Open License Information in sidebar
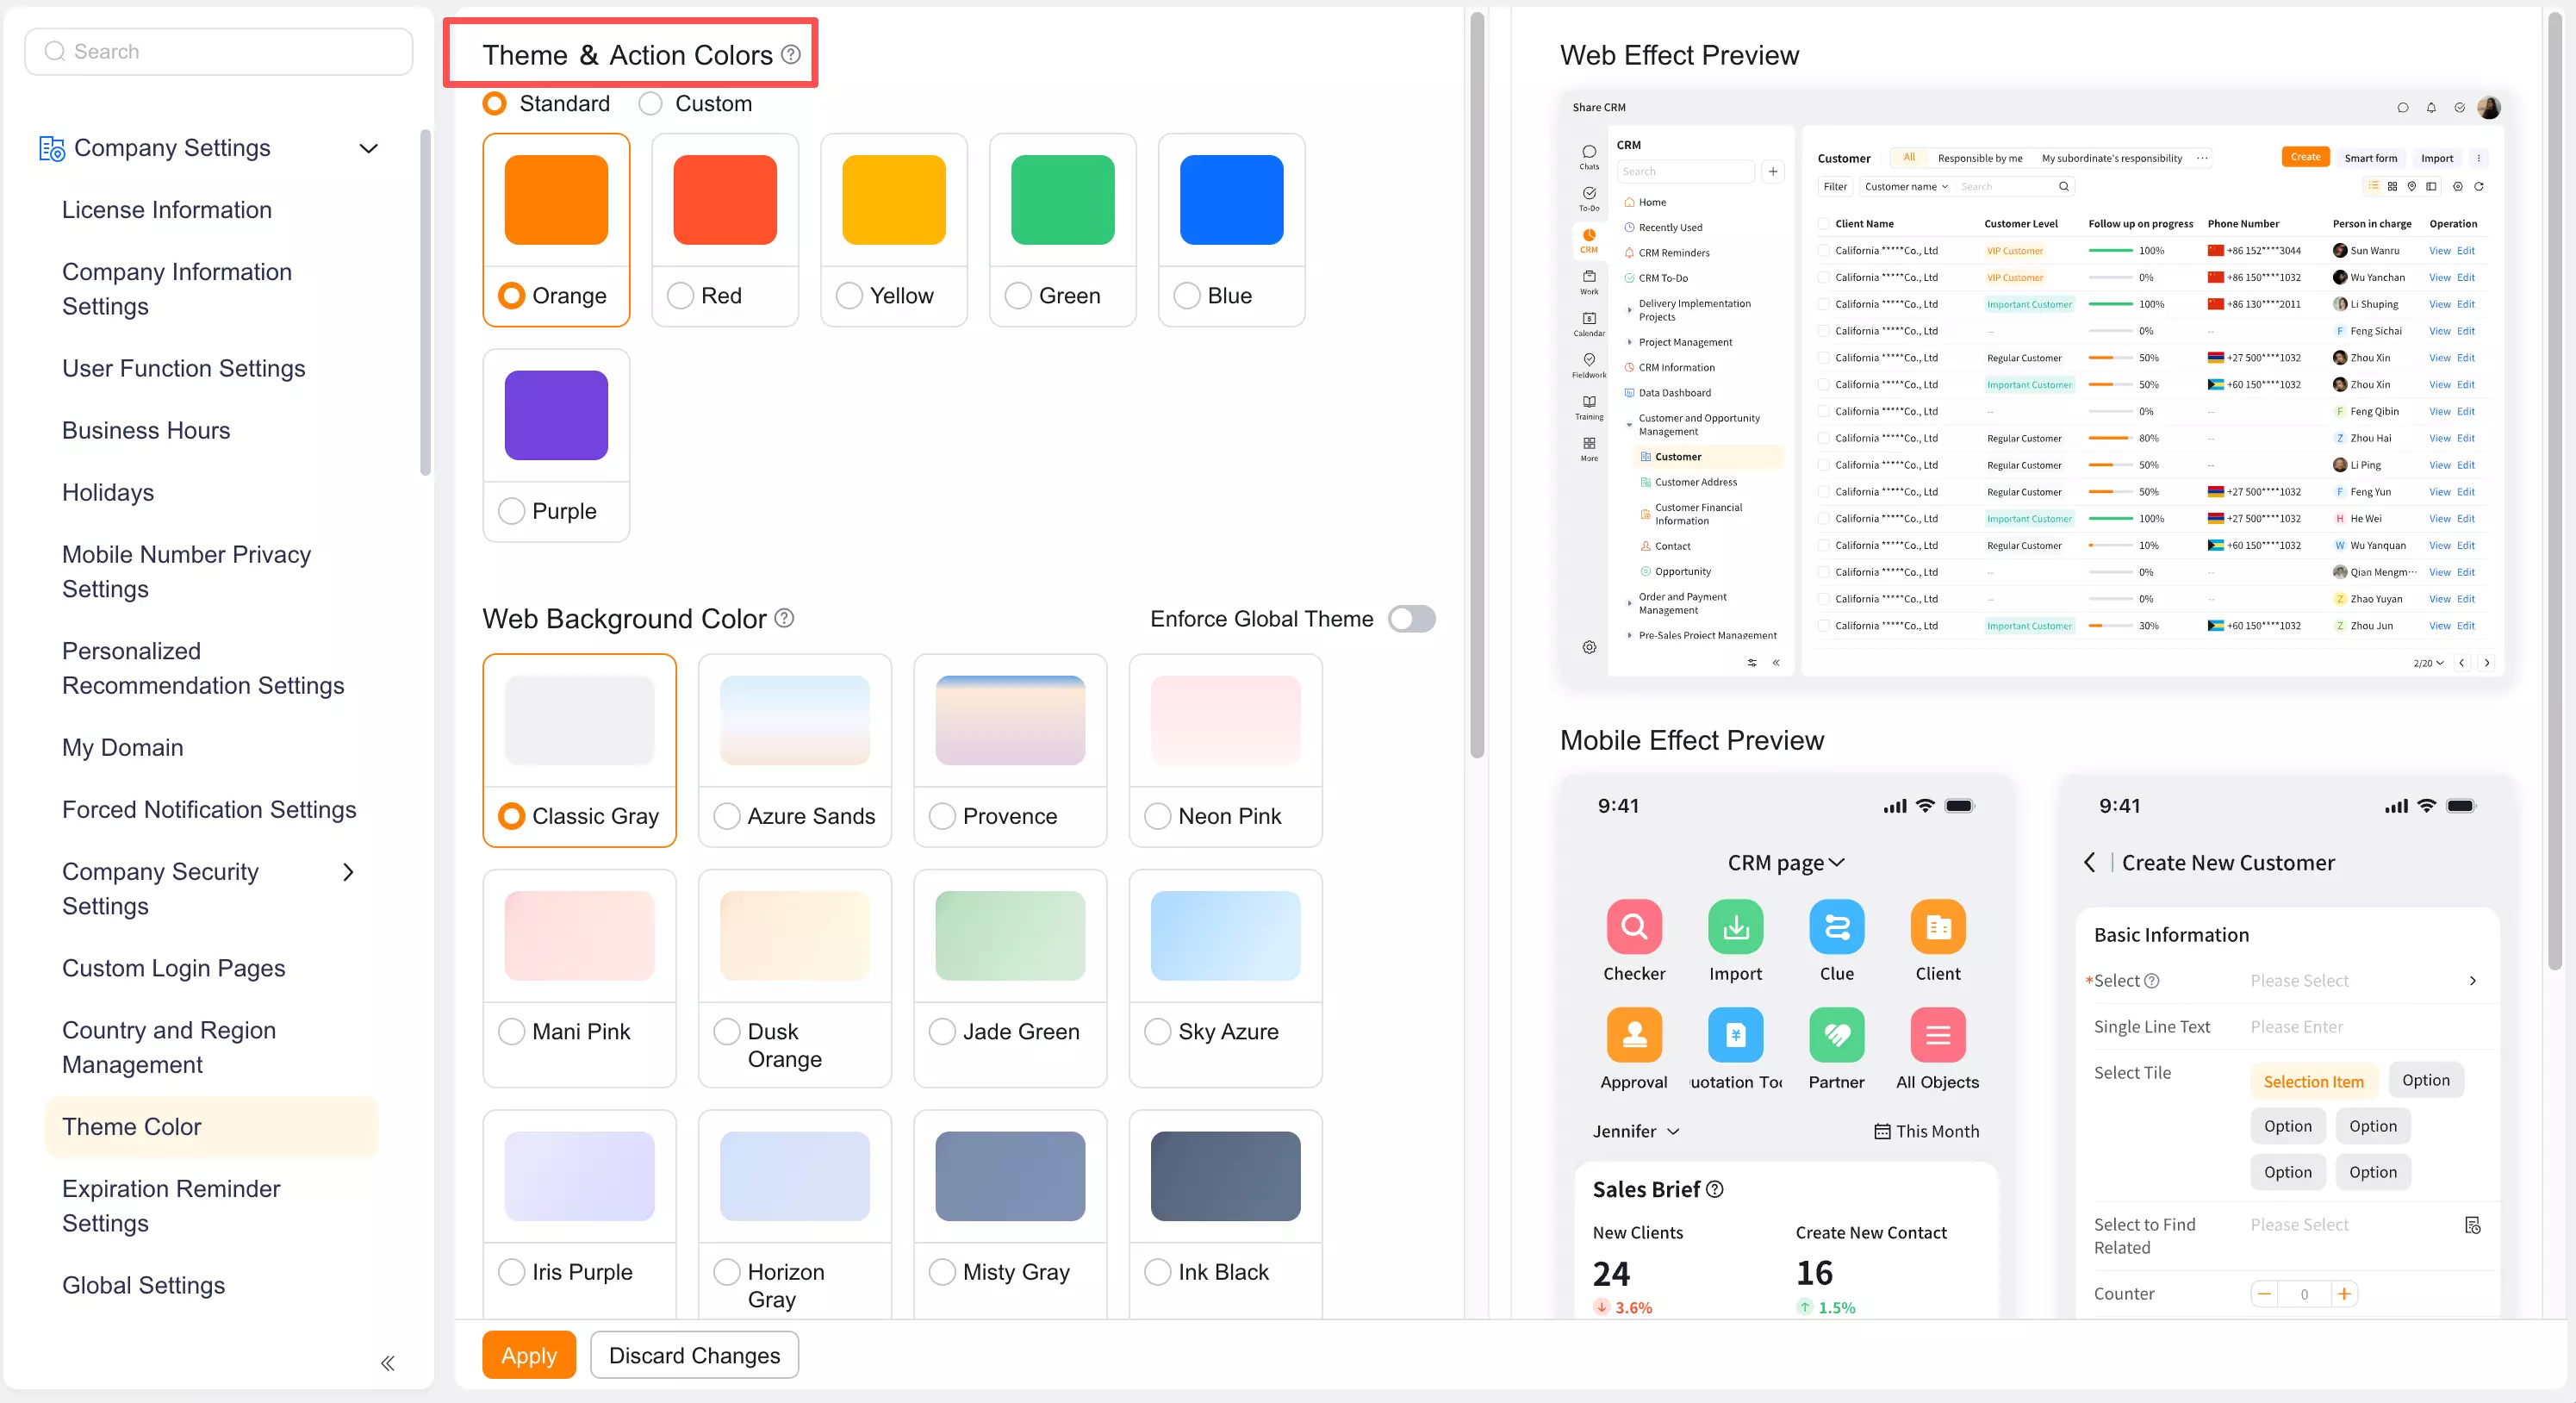This screenshot has width=2576, height=1403. (167, 210)
